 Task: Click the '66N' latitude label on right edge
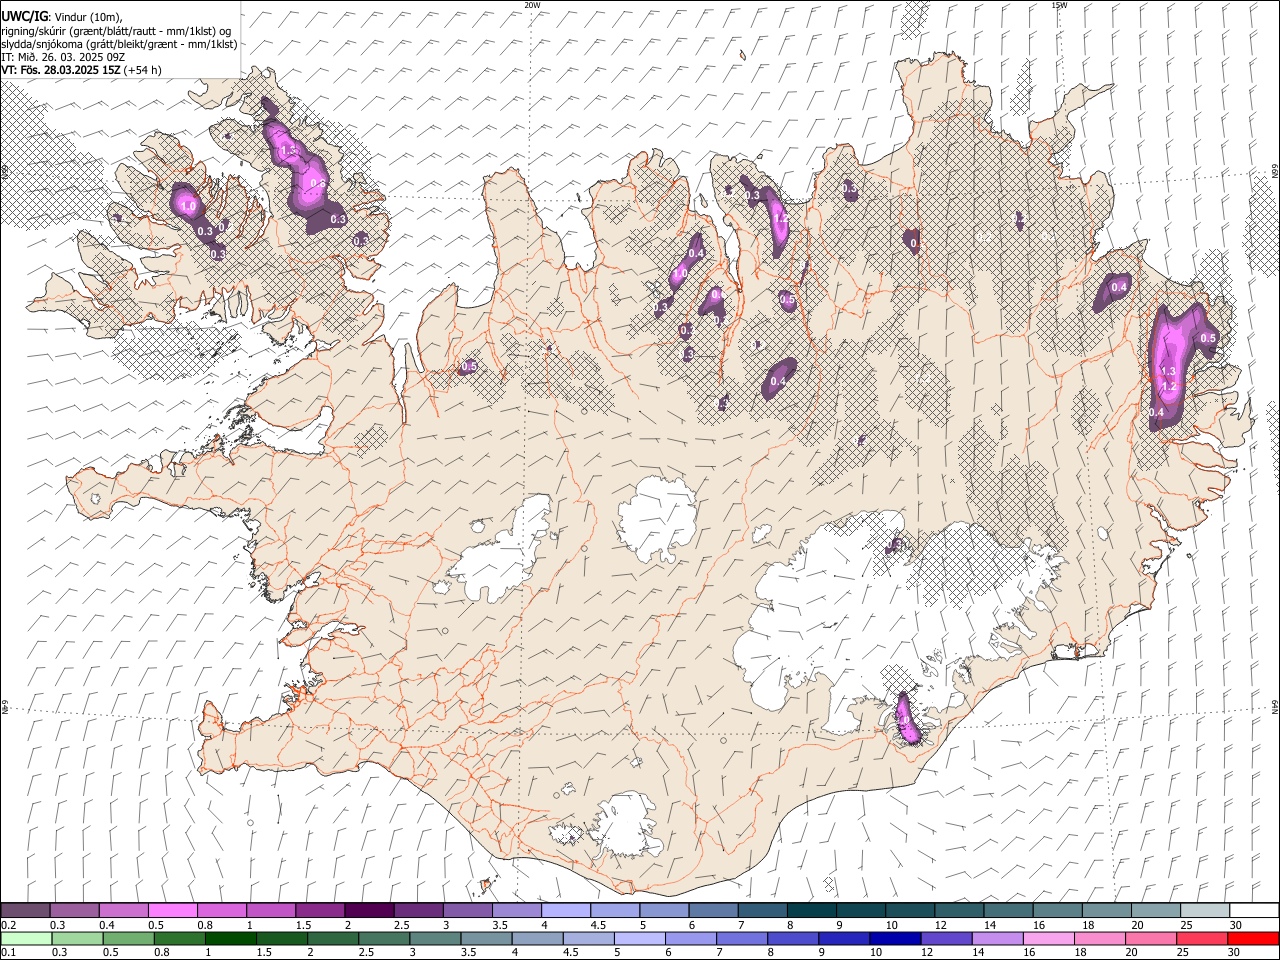tap(1275, 172)
